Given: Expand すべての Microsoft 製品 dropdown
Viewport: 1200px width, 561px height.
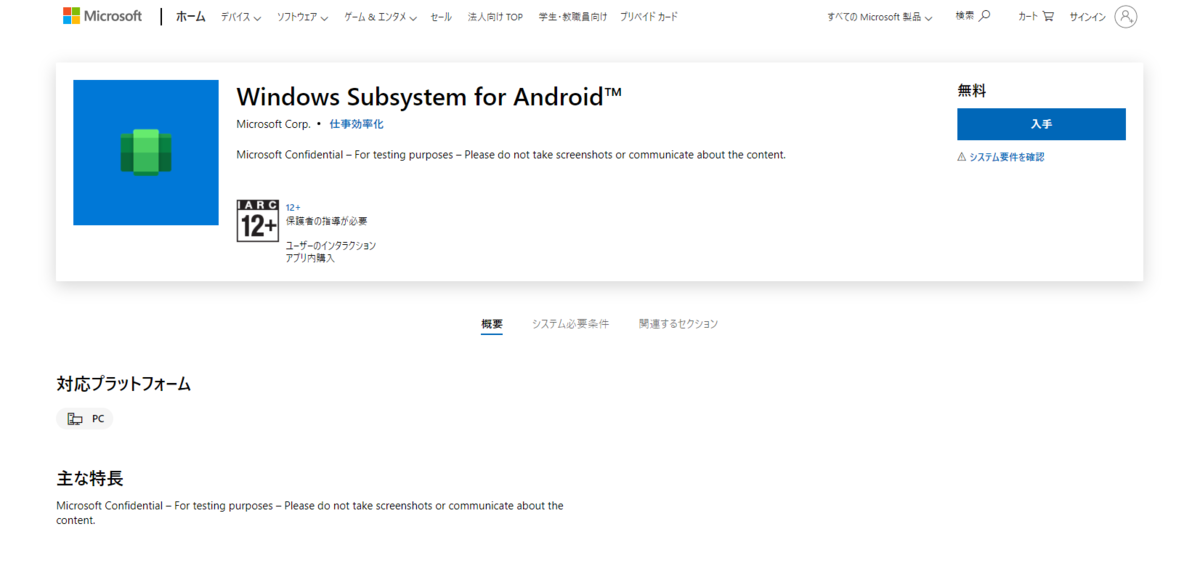Looking at the screenshot, I should (x=880, y=17).
